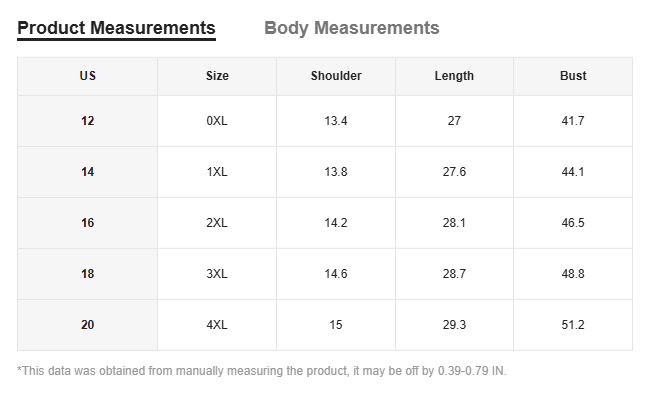Select the US size 18 row label

(x=87, y=274)
